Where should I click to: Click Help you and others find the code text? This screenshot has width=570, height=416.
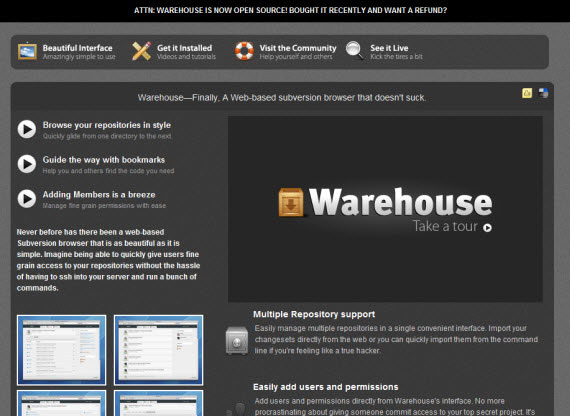coord(108,171)
